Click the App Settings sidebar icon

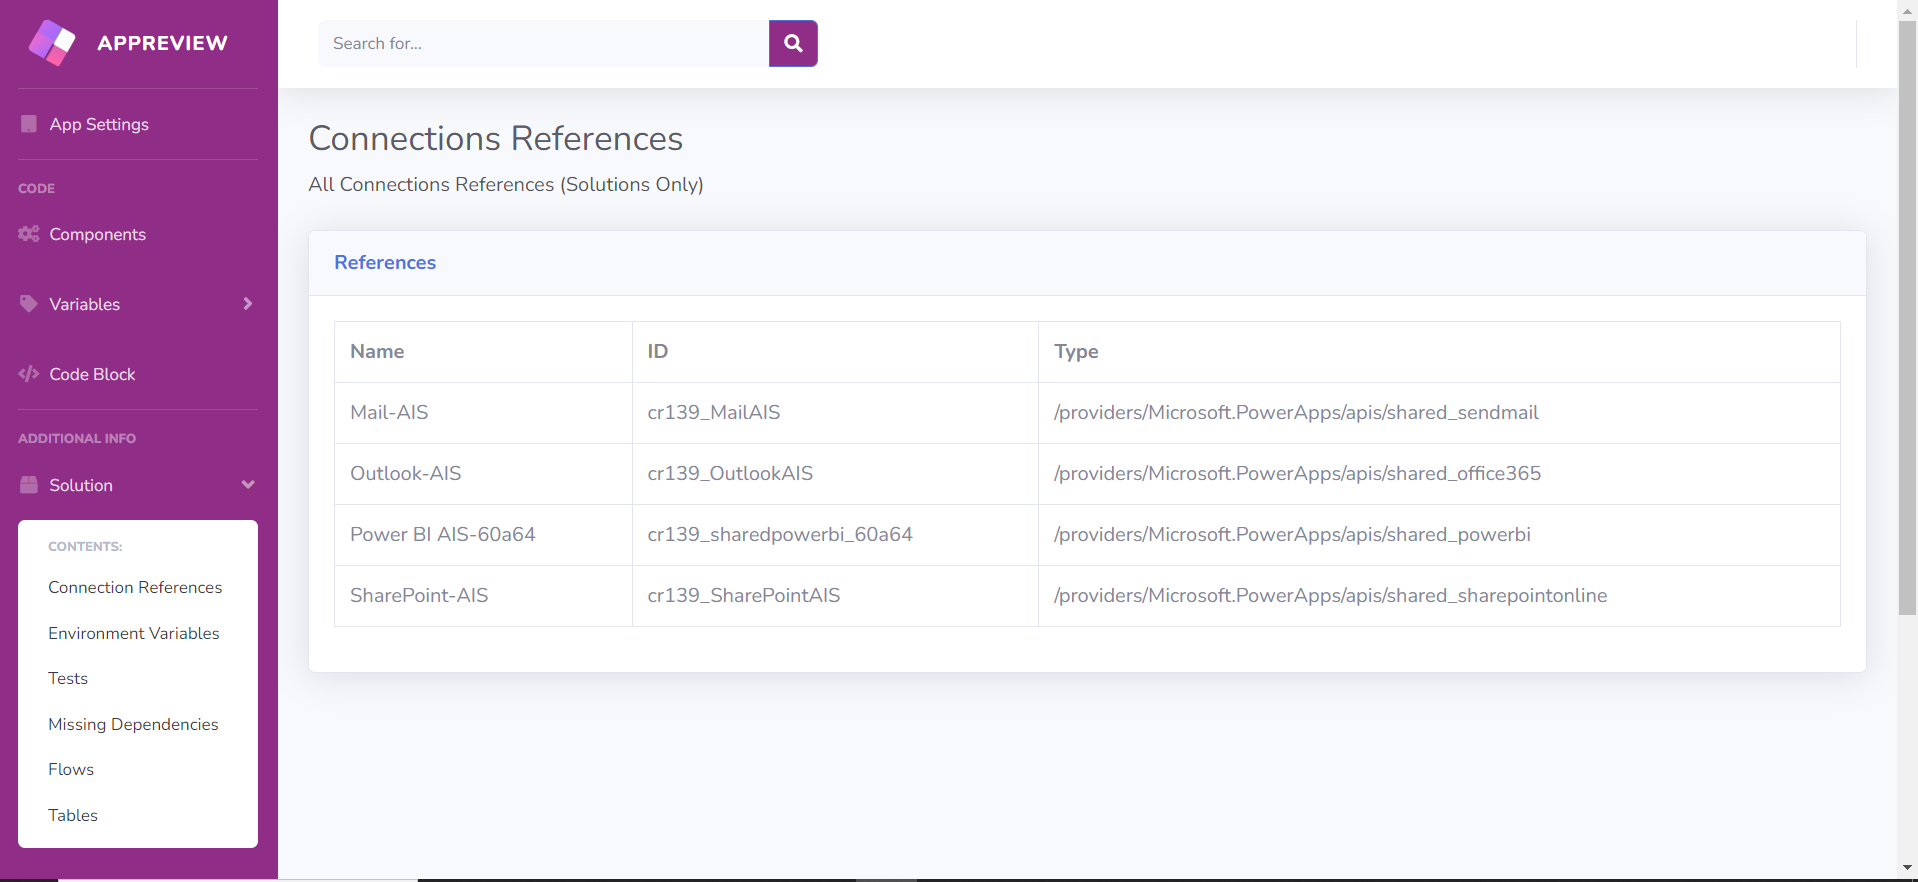pyautogui.click(x=29, y=124)
